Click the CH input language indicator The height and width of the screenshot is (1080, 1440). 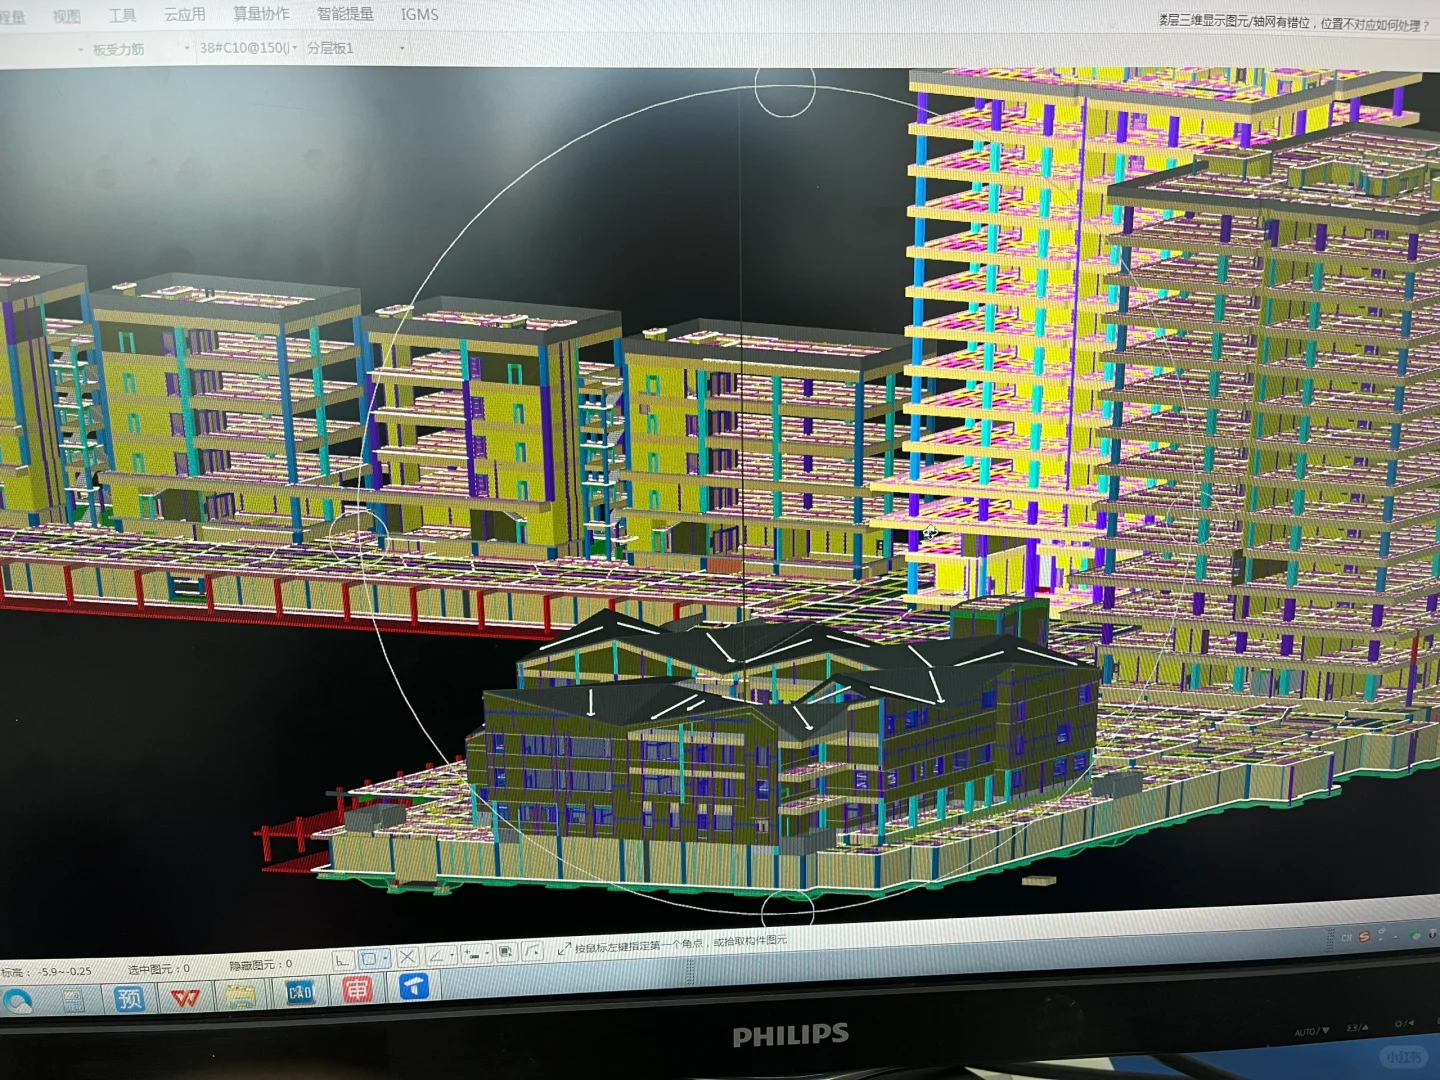1346,939
